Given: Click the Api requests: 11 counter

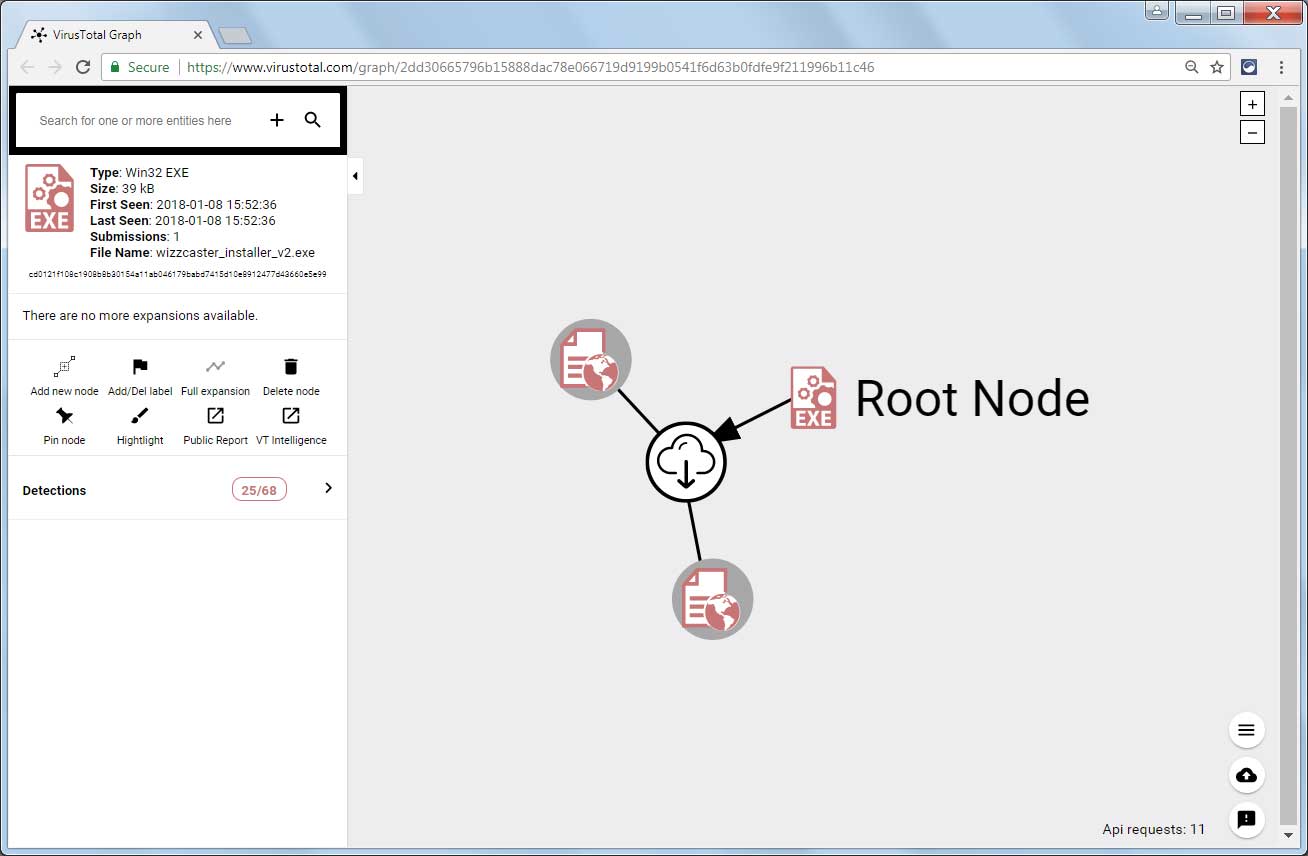Looking at the screenshot, I should (1153, 829).
